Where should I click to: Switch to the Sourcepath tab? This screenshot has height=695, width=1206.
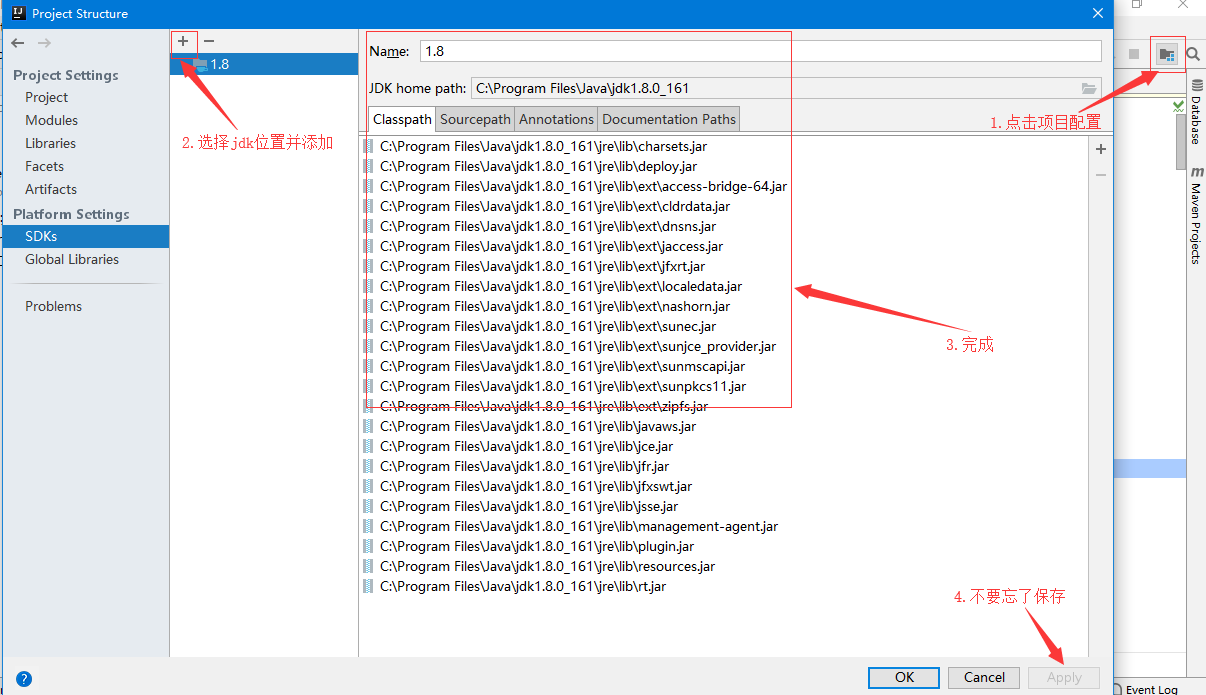click(x=476, y=119)
